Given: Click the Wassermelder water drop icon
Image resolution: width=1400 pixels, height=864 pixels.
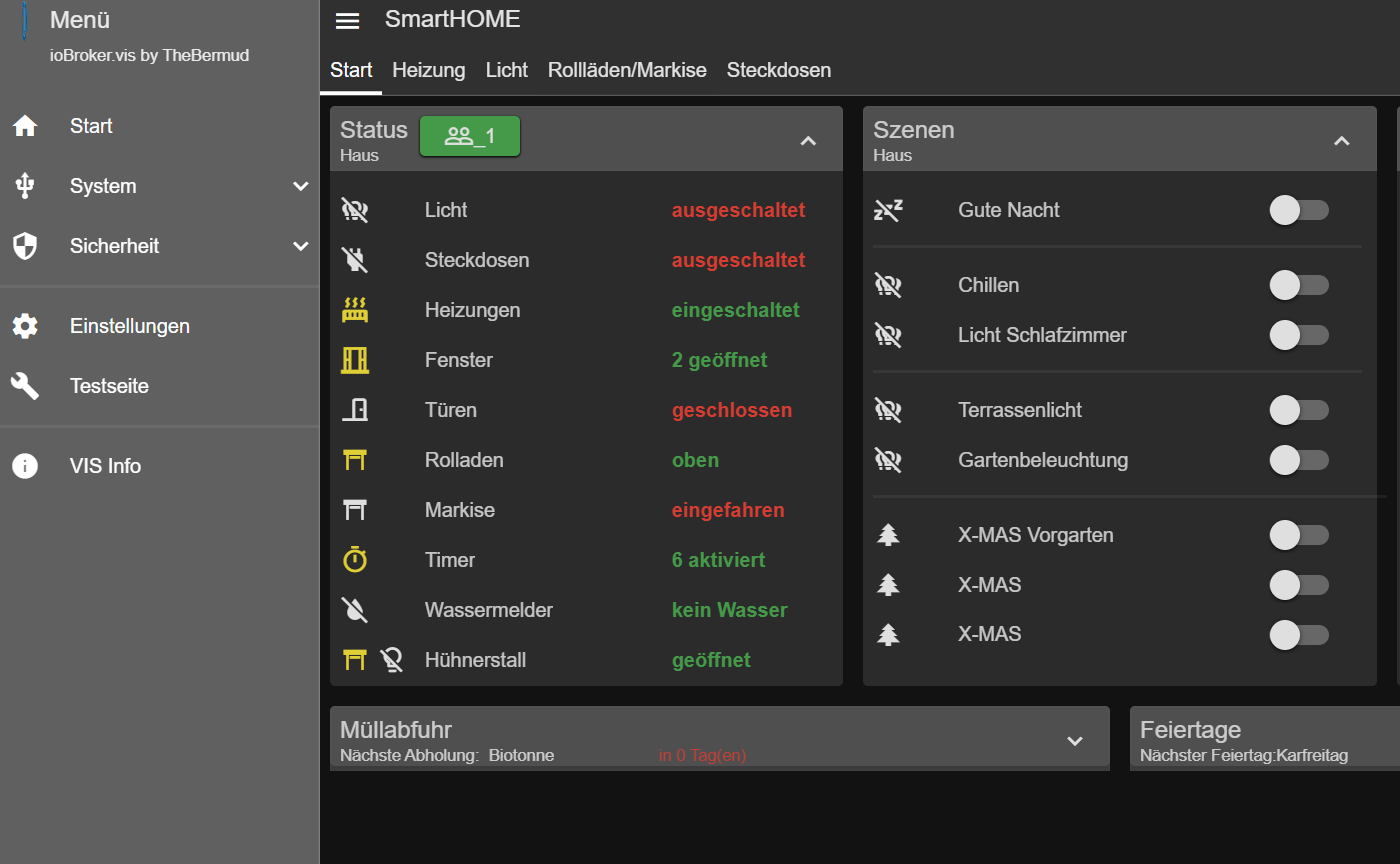Looking at the screenshot, I should (355, 610).
